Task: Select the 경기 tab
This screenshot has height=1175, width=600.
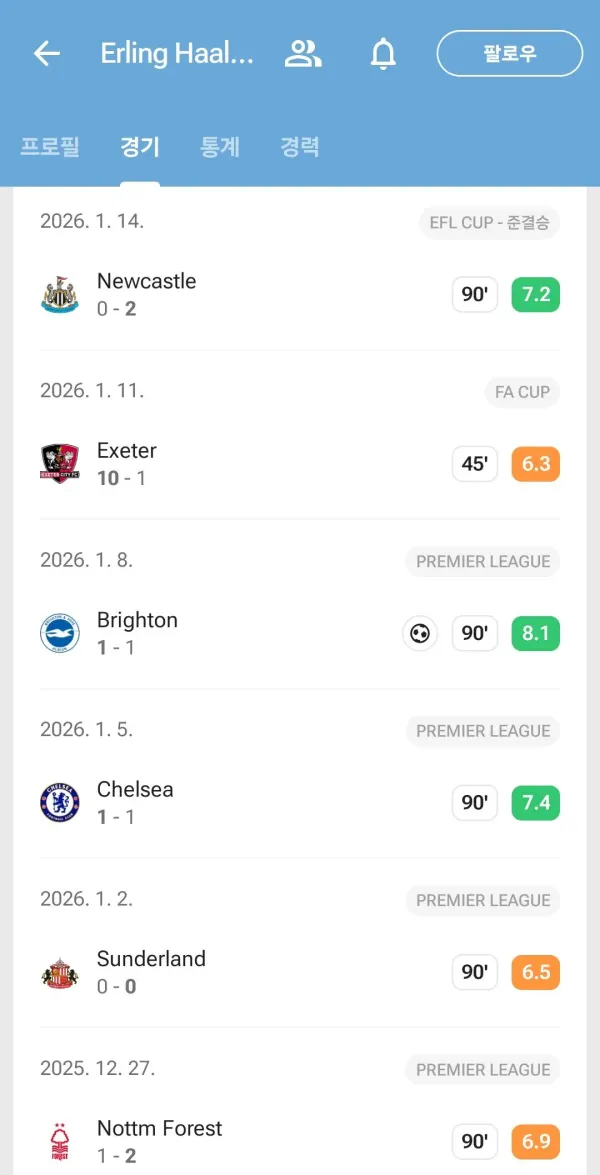Action: coord(140,147)
